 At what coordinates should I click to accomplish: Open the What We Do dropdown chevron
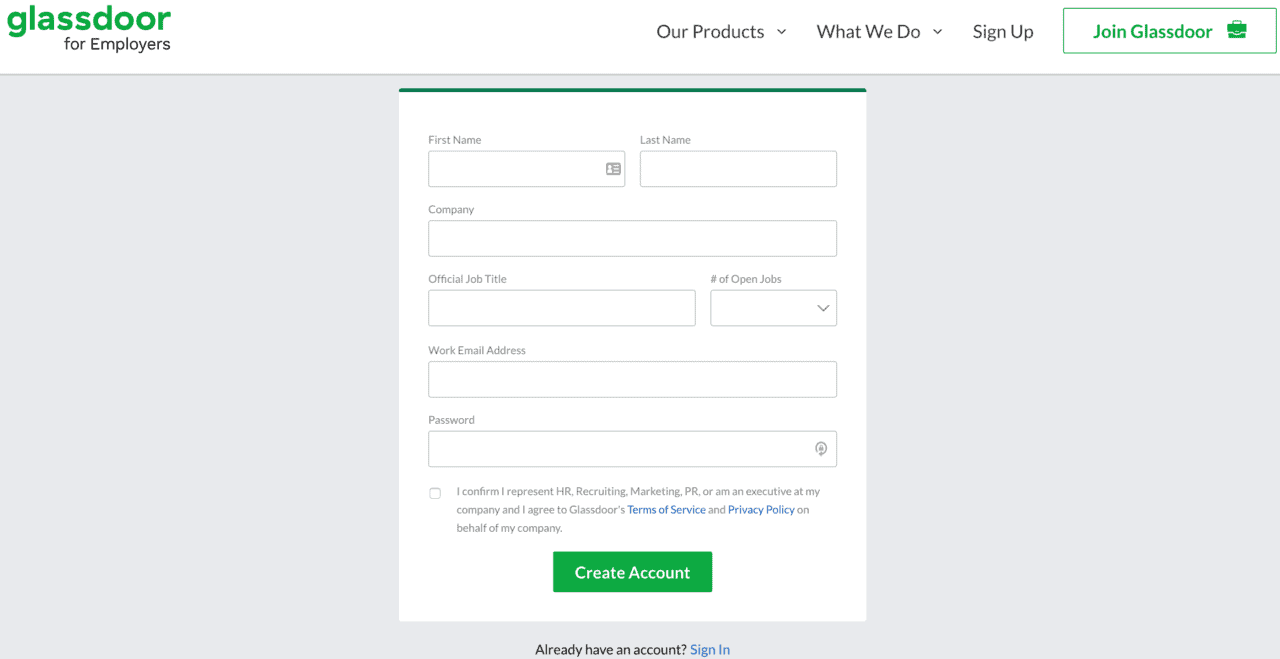click(937, 31)
